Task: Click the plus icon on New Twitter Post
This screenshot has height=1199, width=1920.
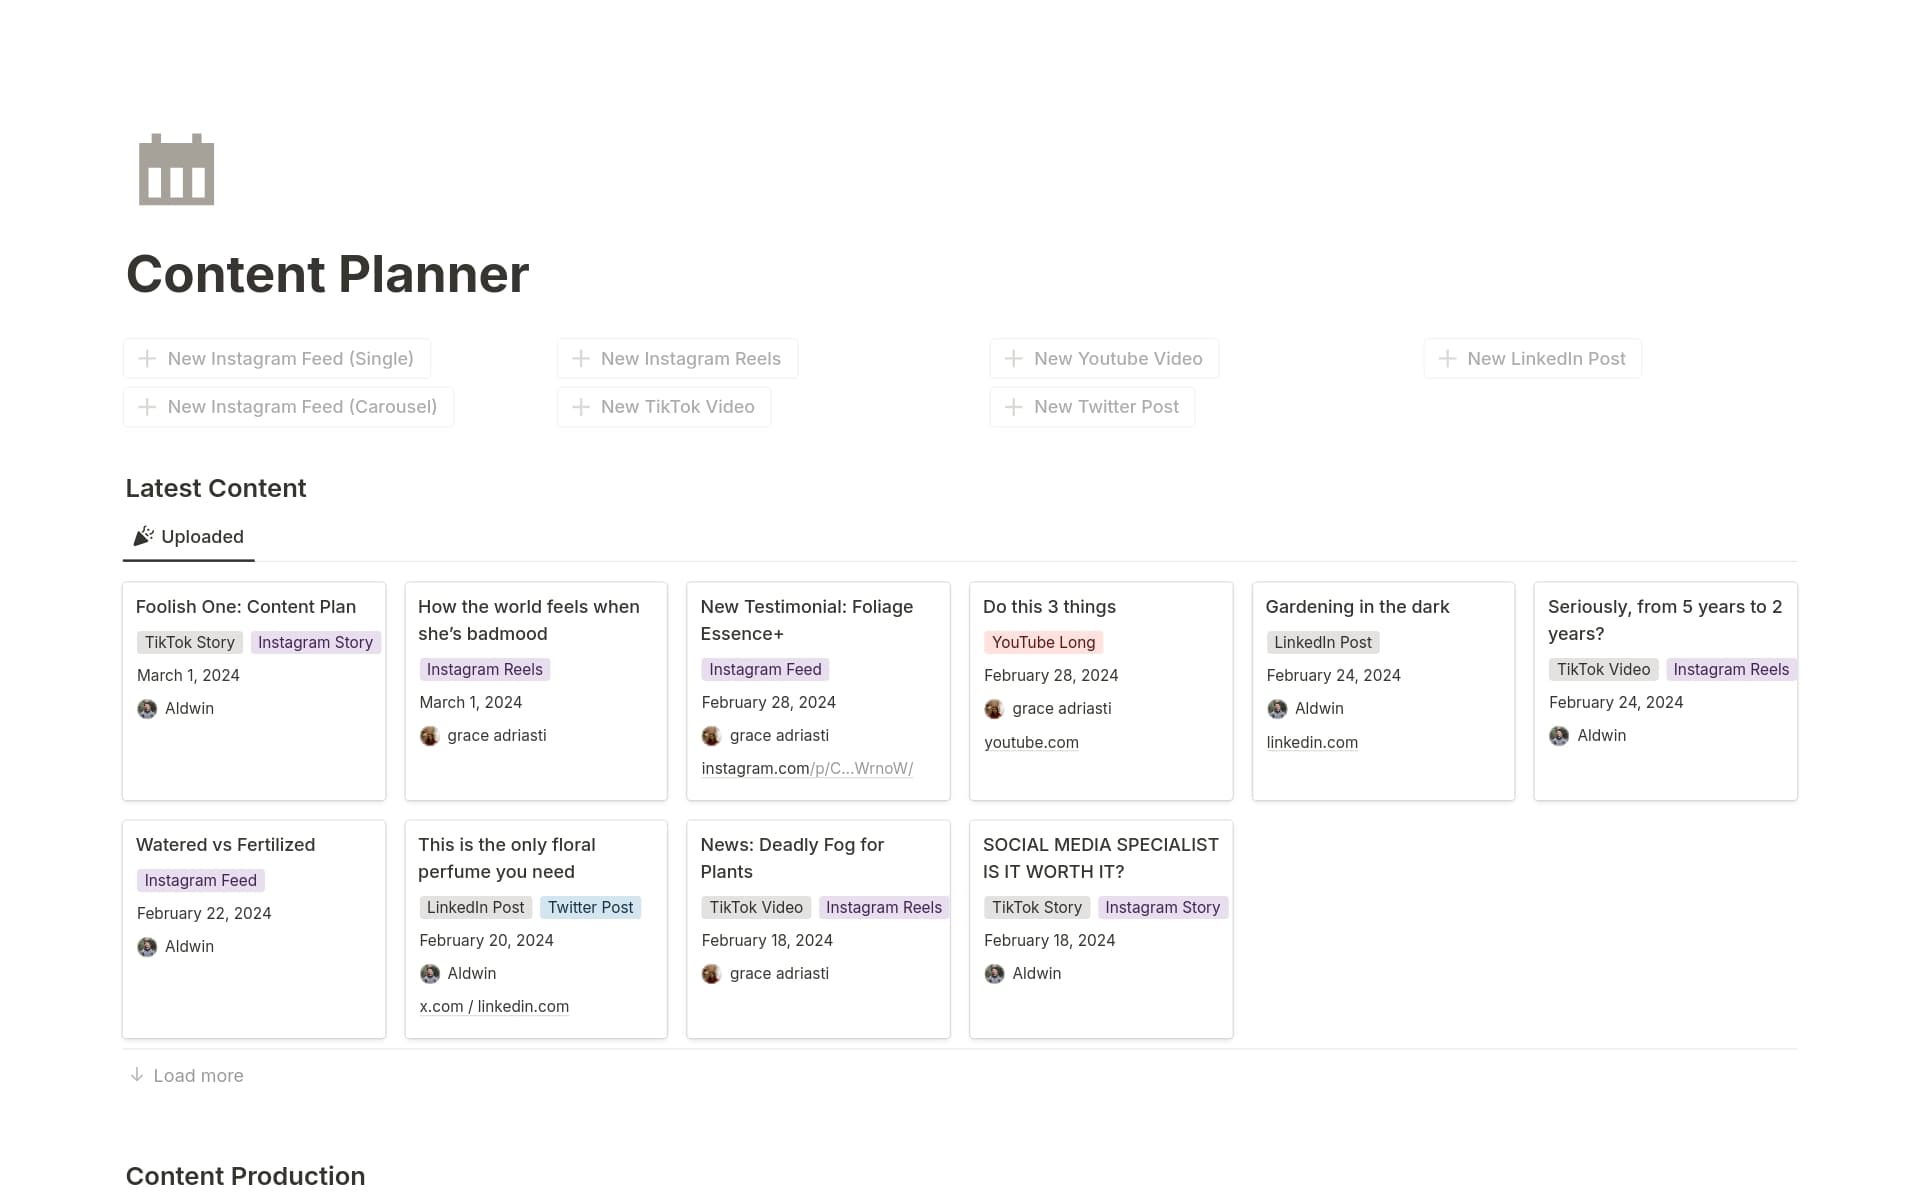Action: (1013, 406)
